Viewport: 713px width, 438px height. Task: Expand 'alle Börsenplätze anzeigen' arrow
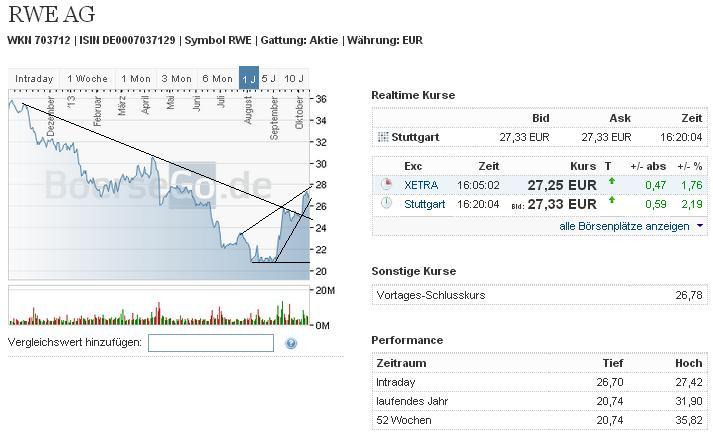click(x=699, y=226)
